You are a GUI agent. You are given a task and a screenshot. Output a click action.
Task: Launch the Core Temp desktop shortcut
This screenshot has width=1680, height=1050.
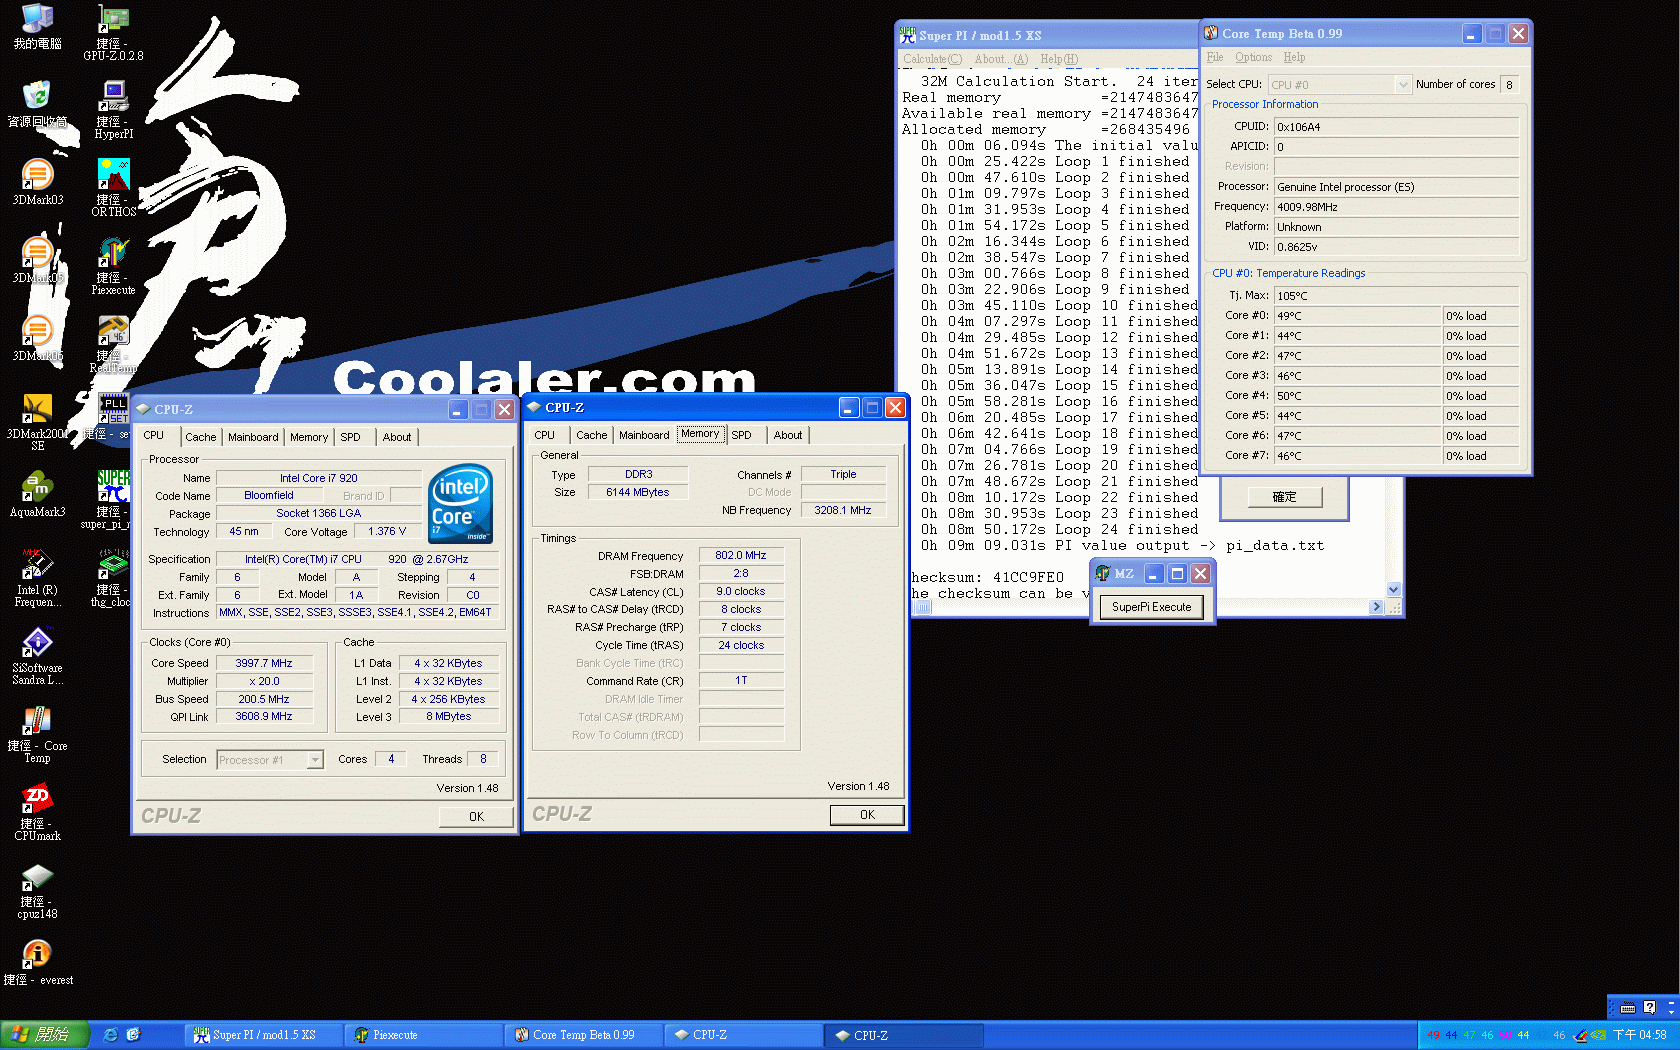point(37,733)
